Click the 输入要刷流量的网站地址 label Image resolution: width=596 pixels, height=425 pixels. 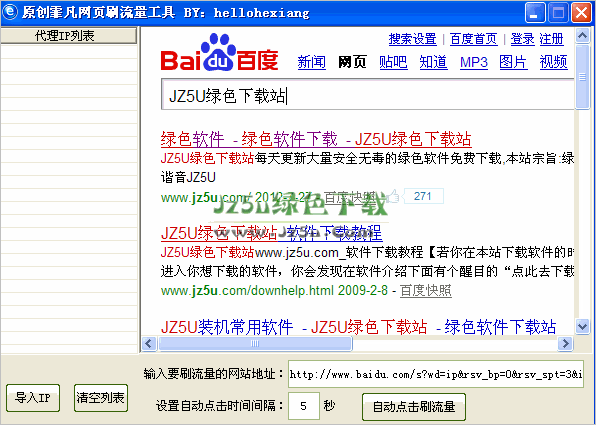[x=213, y=374]
